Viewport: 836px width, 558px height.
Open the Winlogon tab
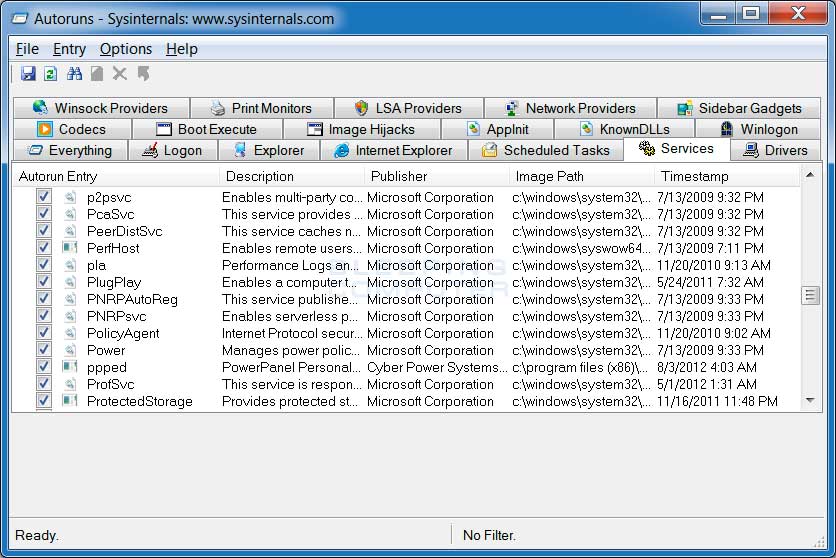coord(758,129)
